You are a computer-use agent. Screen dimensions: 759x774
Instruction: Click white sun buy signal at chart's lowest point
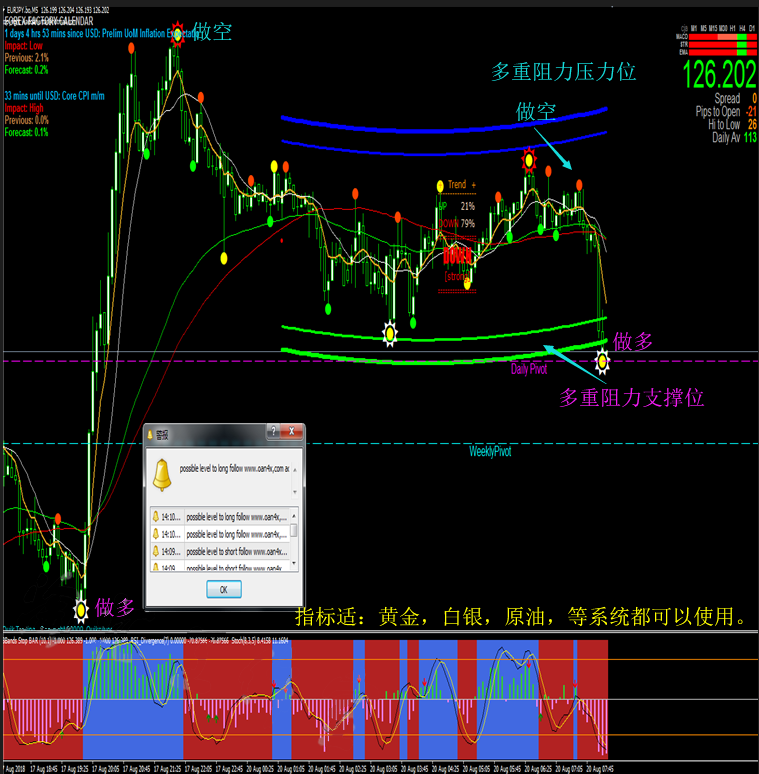(x=81, y=611)
